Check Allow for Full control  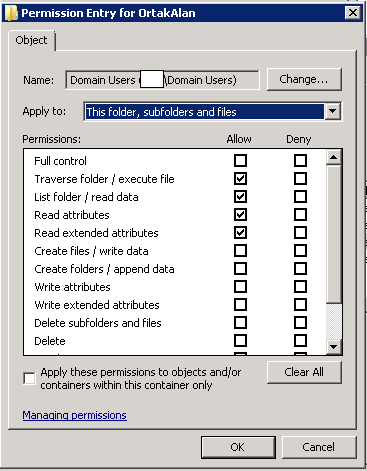pyautogui.click(x=240, y=161)
